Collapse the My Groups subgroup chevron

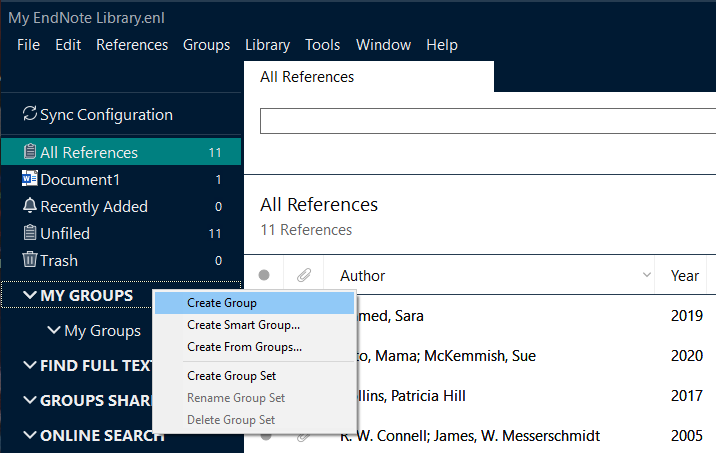pos(54,330)
